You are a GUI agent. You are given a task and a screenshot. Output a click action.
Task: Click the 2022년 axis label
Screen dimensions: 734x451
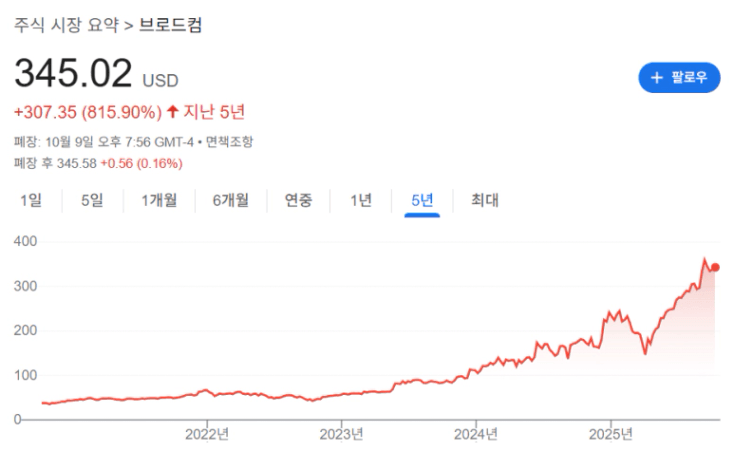pyautogui.click(x=207, y=434)
